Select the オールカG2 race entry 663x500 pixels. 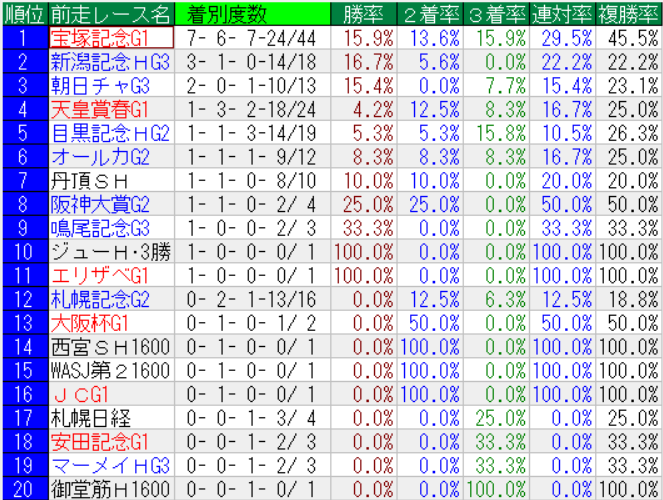click(x=100, y=156)
